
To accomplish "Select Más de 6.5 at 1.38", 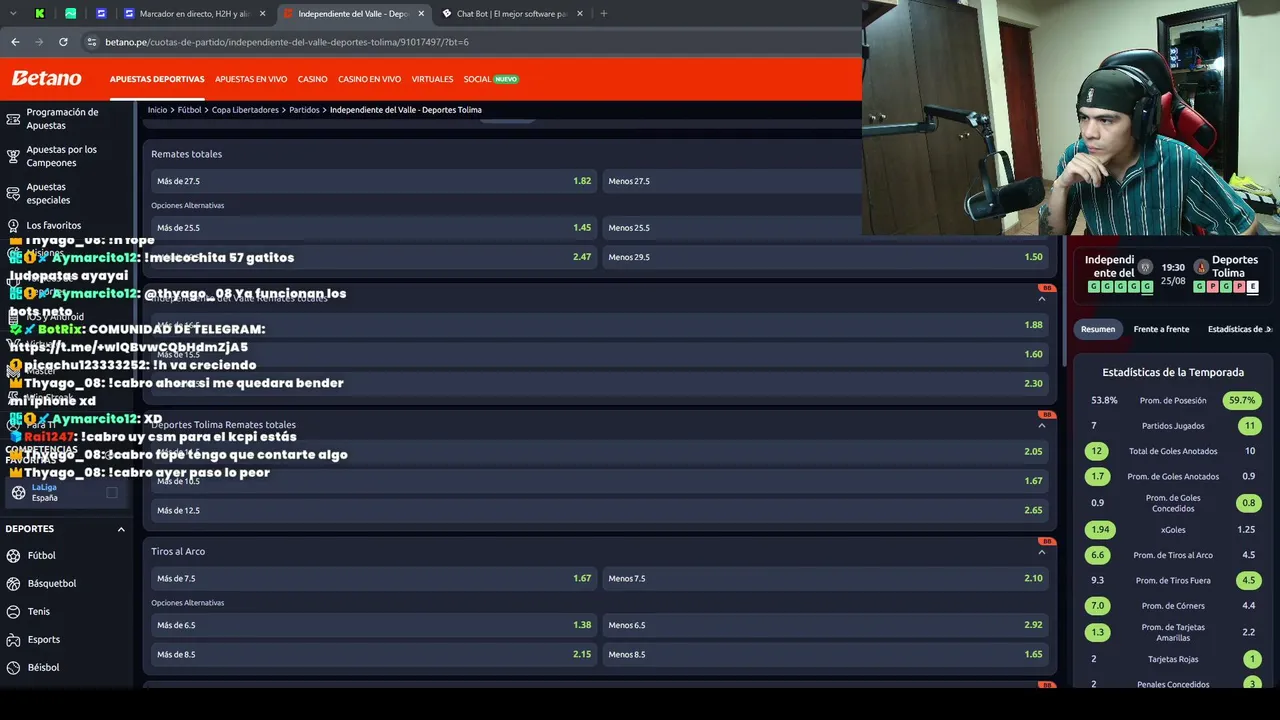I will click(x=374, y=625).
